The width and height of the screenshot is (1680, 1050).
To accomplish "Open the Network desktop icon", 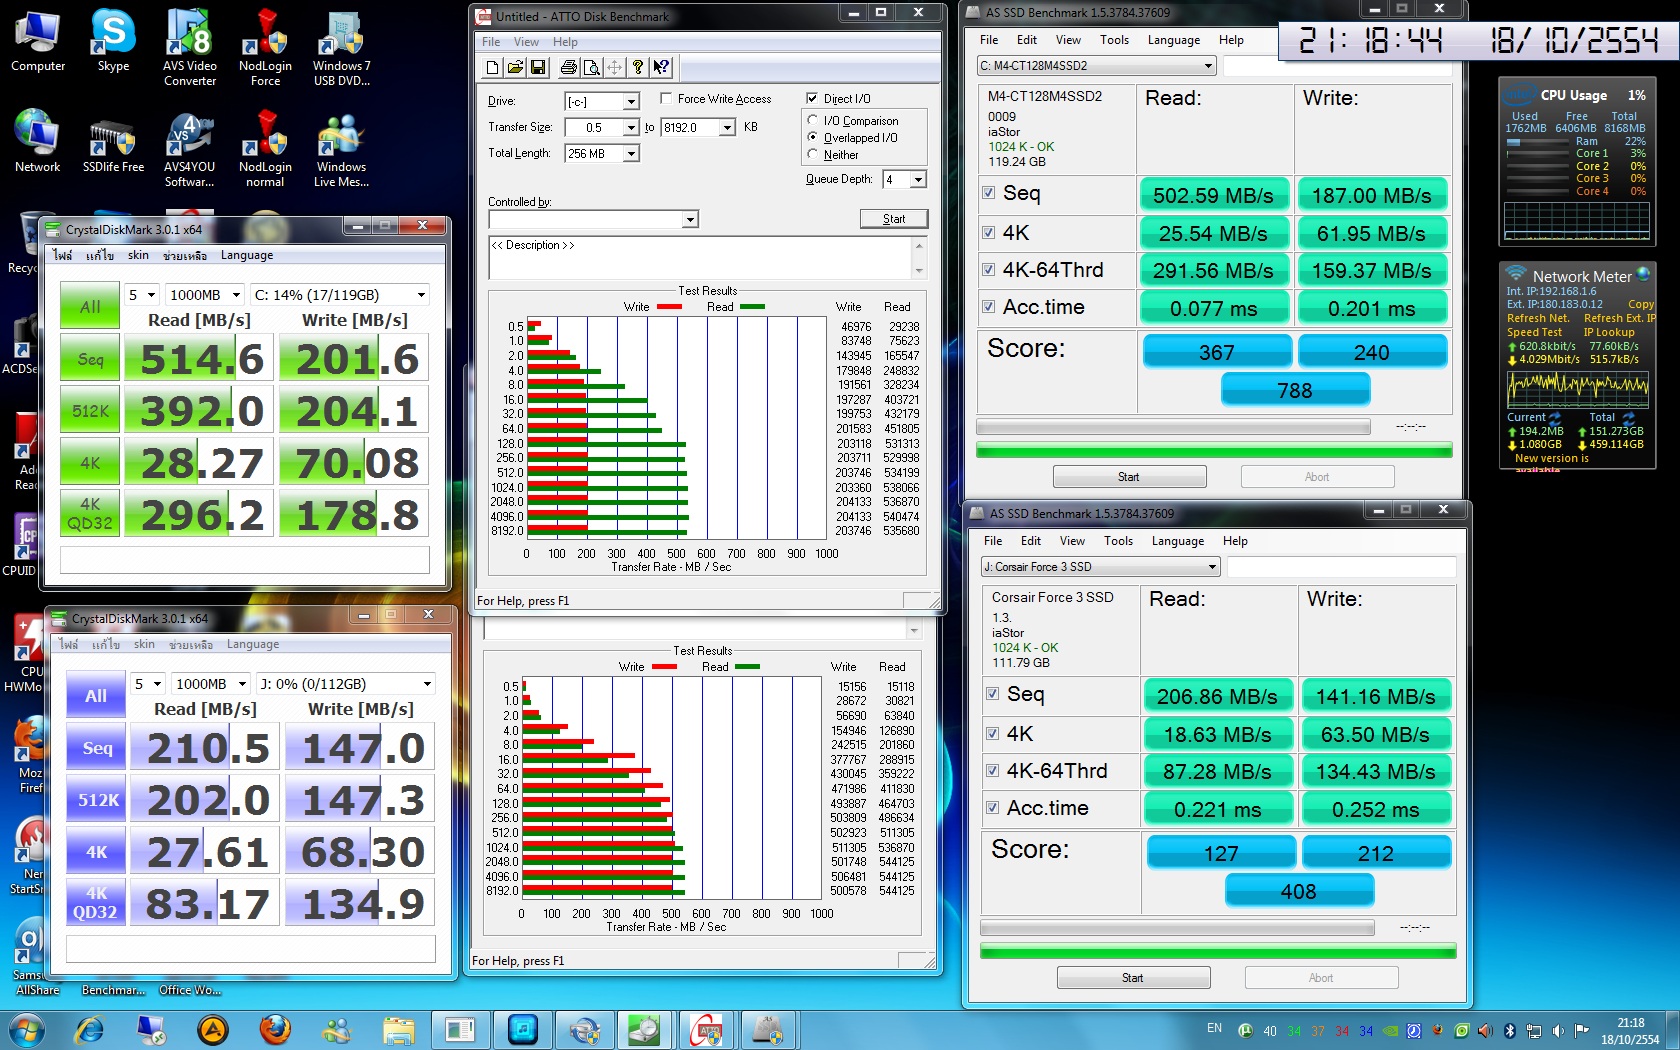I will [x=37, y=143].
